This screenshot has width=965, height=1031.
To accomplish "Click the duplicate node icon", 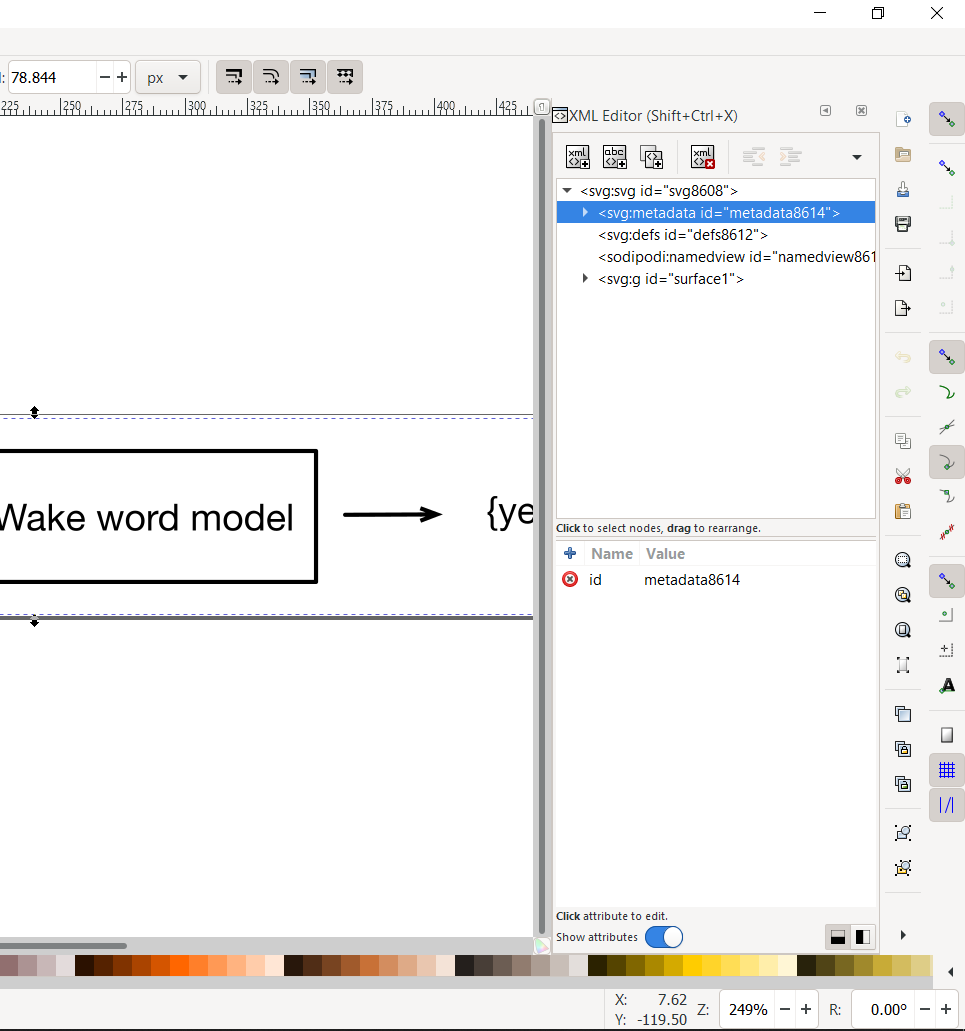I will (651, 157).
